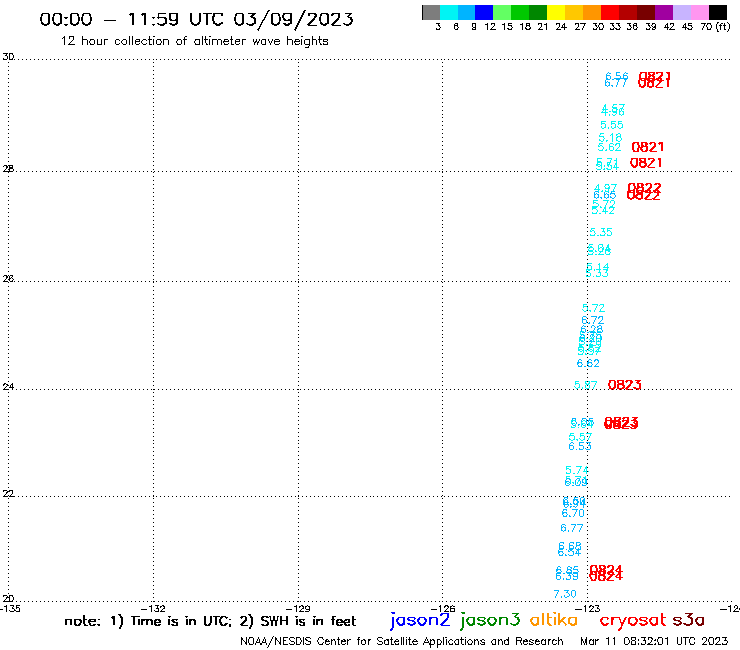
Task: Click the light green swatch above 15
Action: (502, 12)
